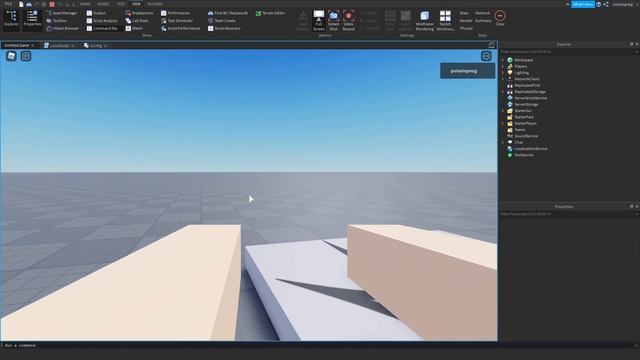This screenshot has height=360, width=640.
Task: Expand the StarterPlayer tree node
Action: point(503,123)
